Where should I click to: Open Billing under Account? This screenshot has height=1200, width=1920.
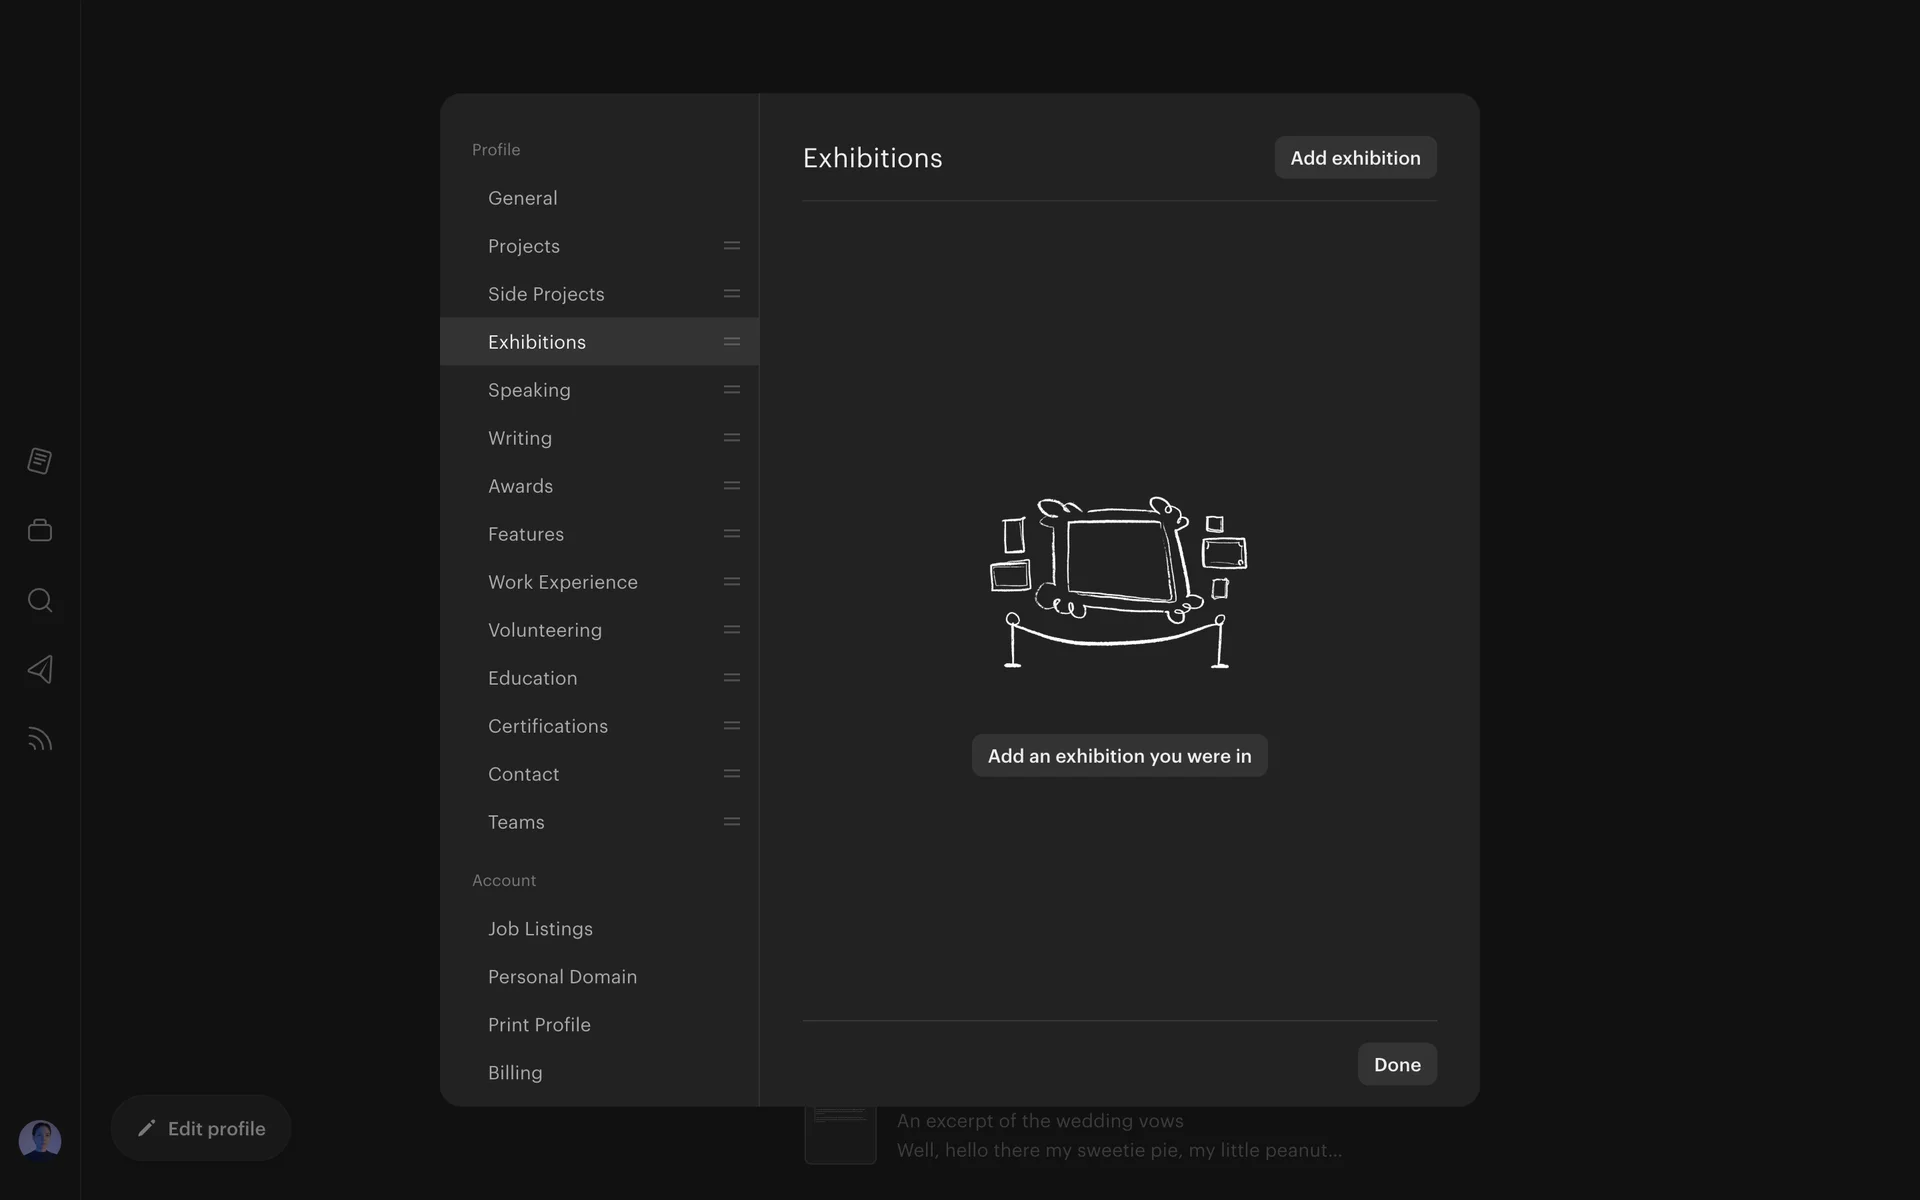[515, 1073]
